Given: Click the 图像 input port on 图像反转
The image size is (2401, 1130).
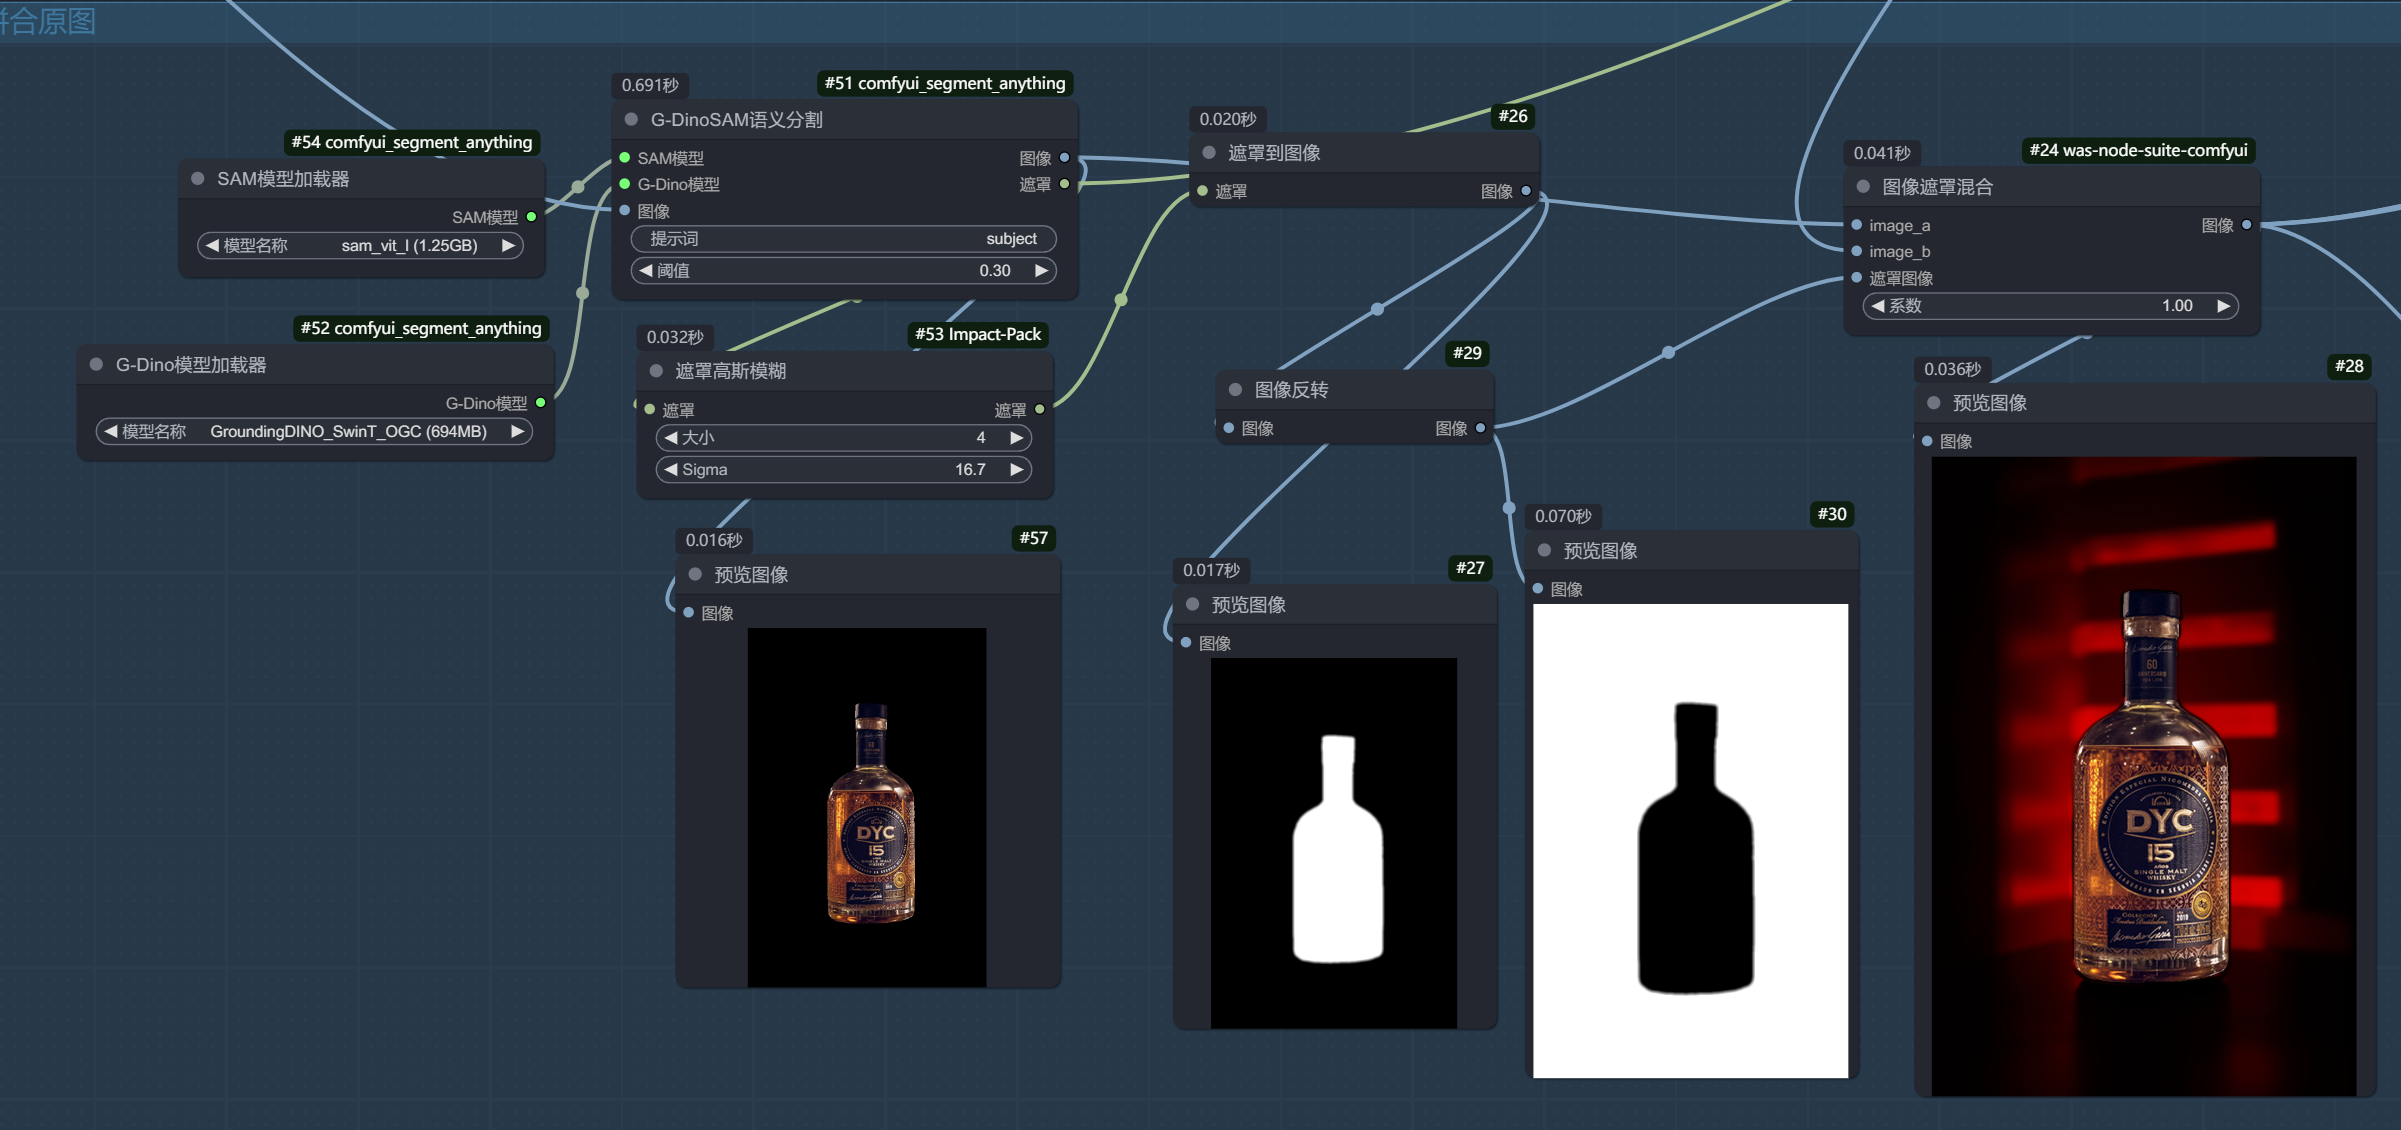Looking at the screenshot, I should coord(1229,428).
